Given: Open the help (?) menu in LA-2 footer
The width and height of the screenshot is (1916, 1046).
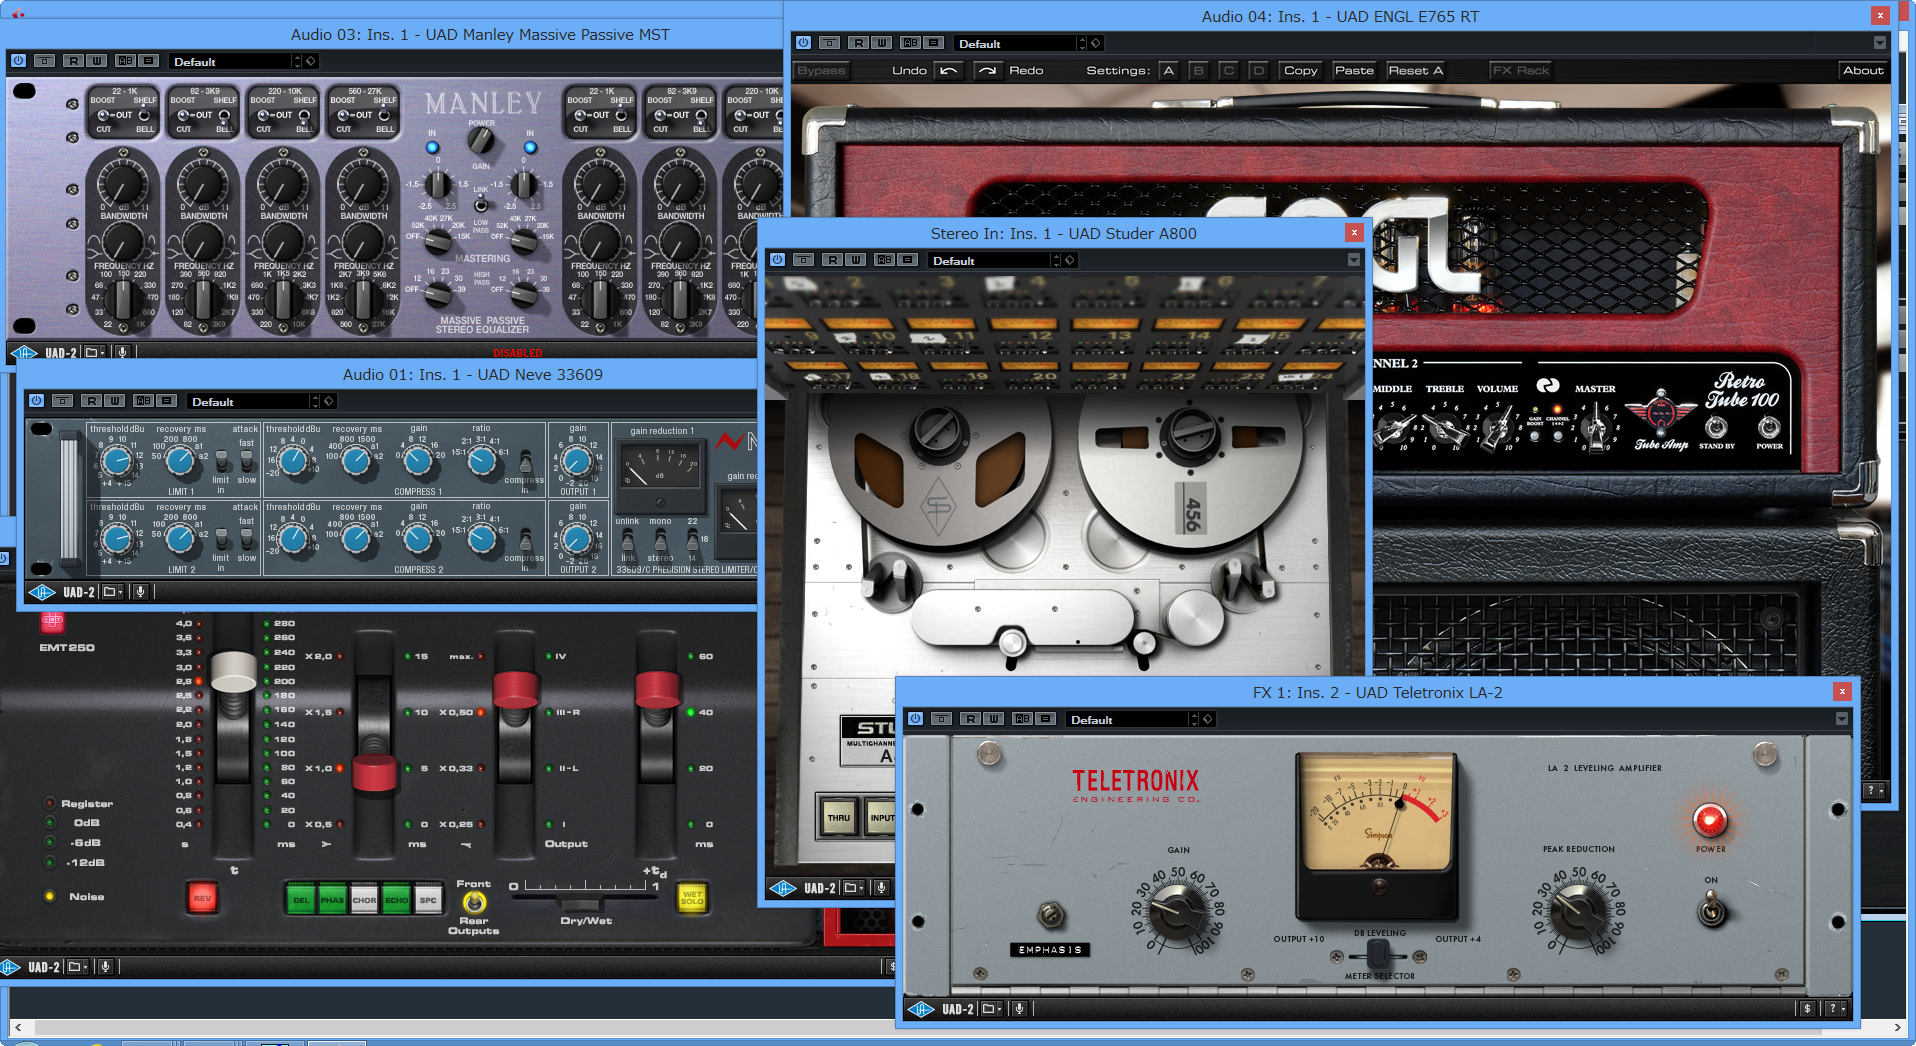Looking at the screenshot, I should click(1836, 1009).
